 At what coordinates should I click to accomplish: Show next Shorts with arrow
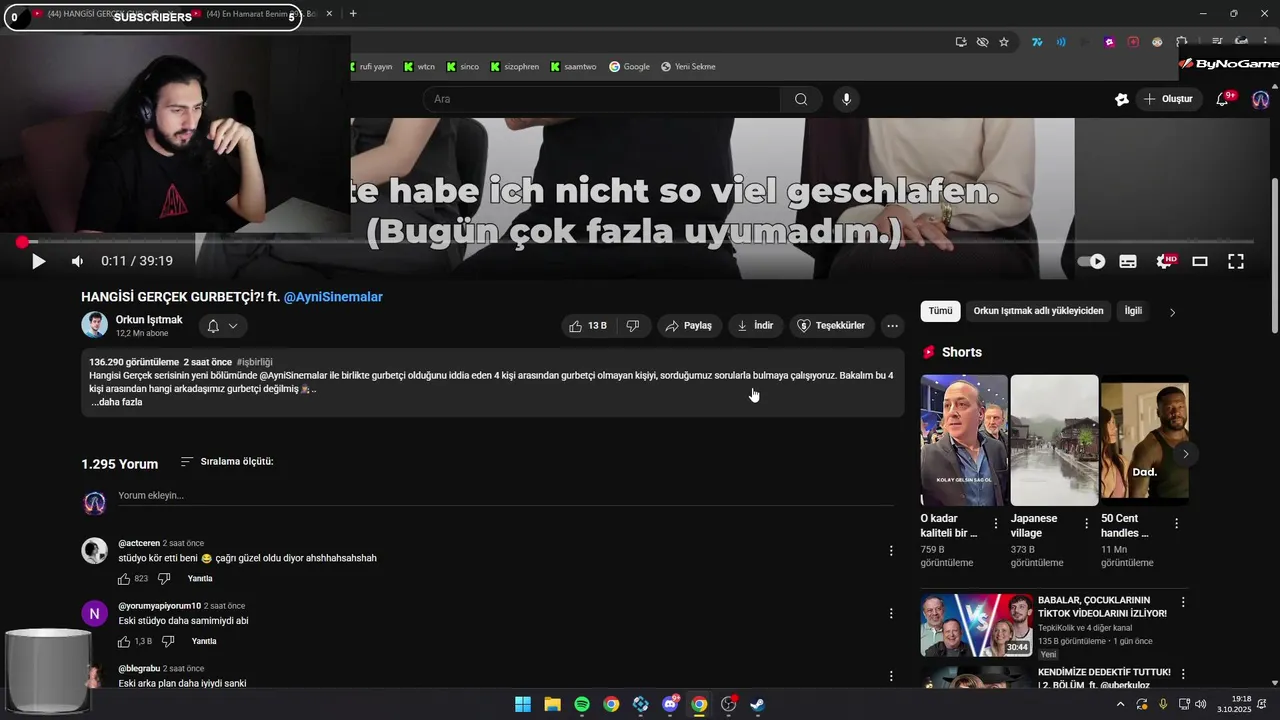click(x=1185, y=454)
